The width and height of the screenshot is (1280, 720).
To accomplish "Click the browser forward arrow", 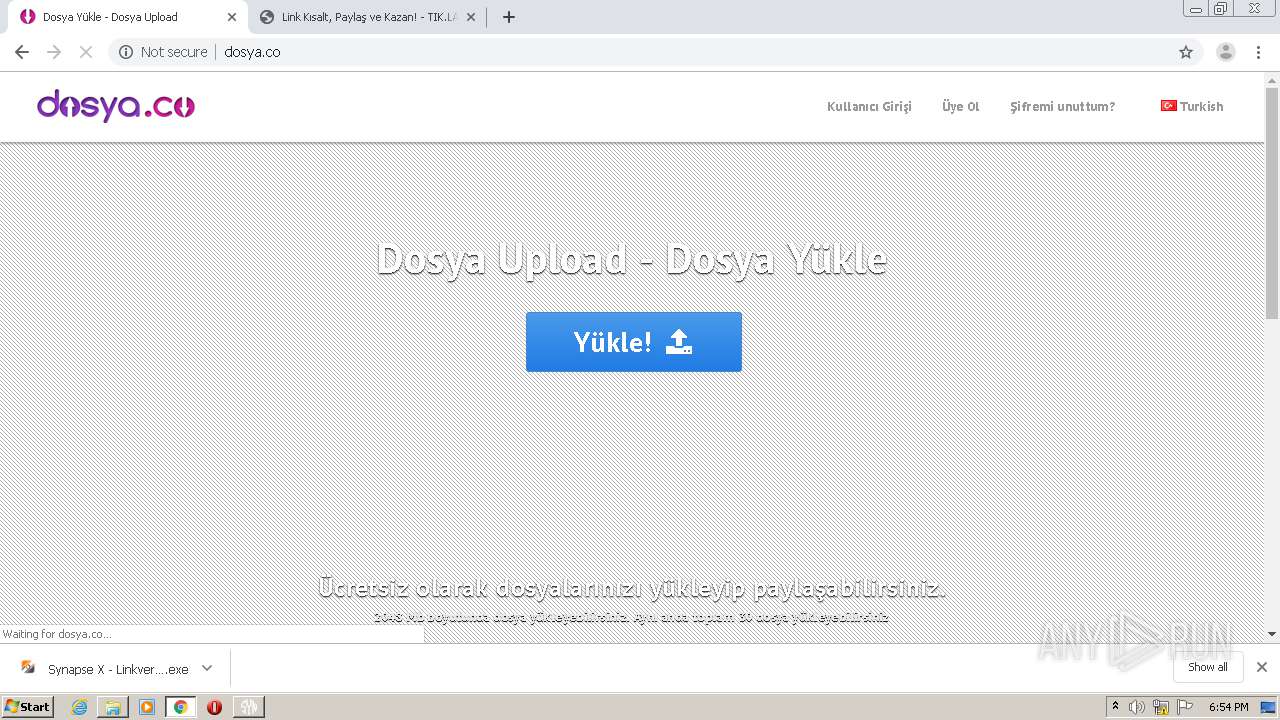I will [54, 52].
